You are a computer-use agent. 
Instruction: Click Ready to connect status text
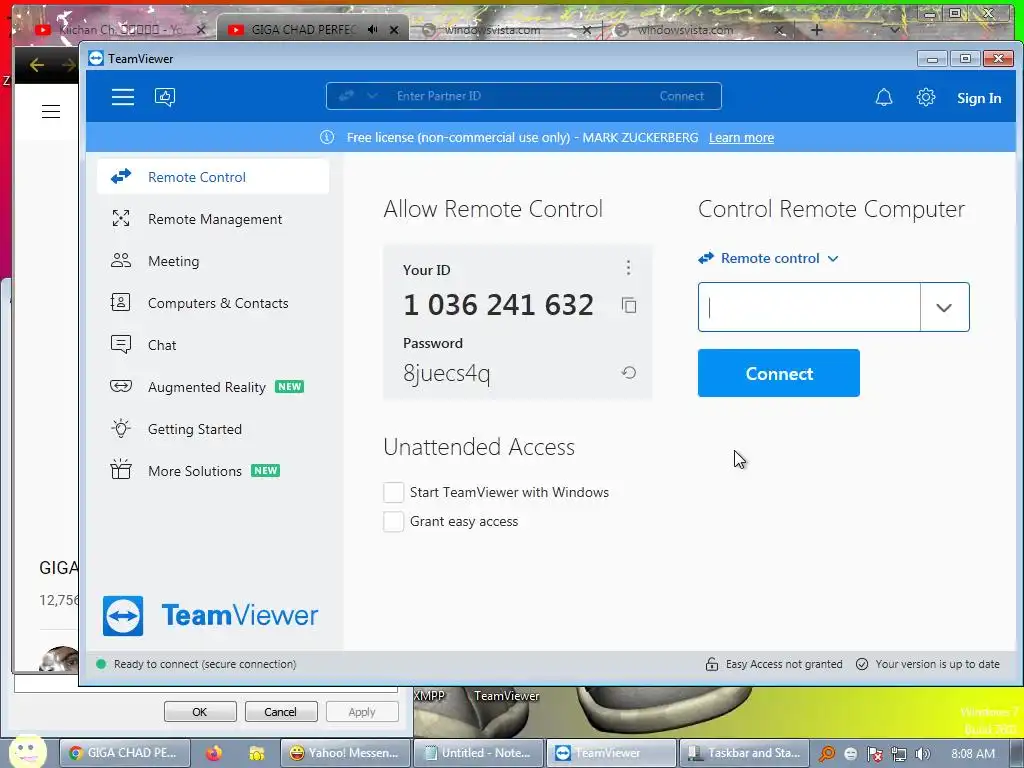coord(205,664)
